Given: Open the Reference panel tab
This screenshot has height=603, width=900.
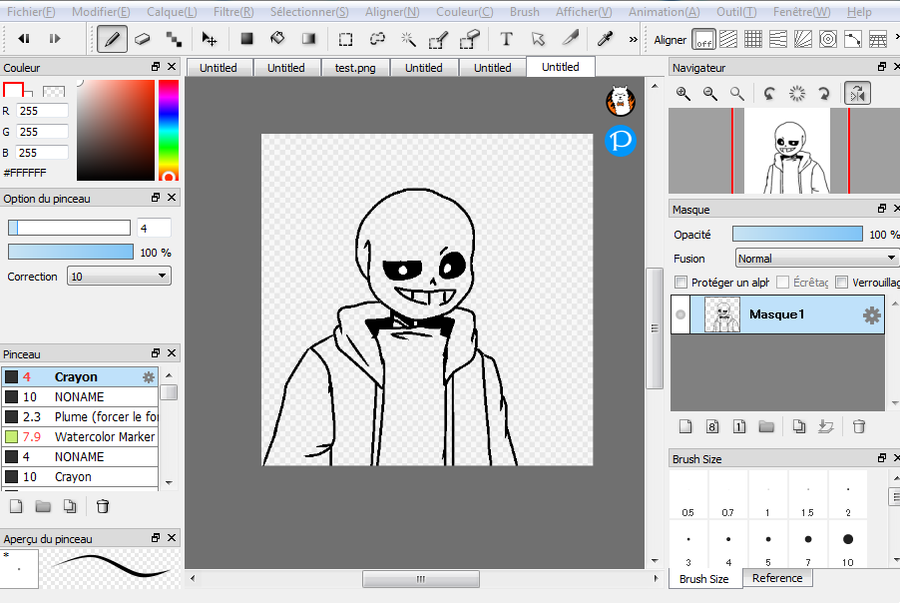Looking at the screenshot, I should coord(777,578).
